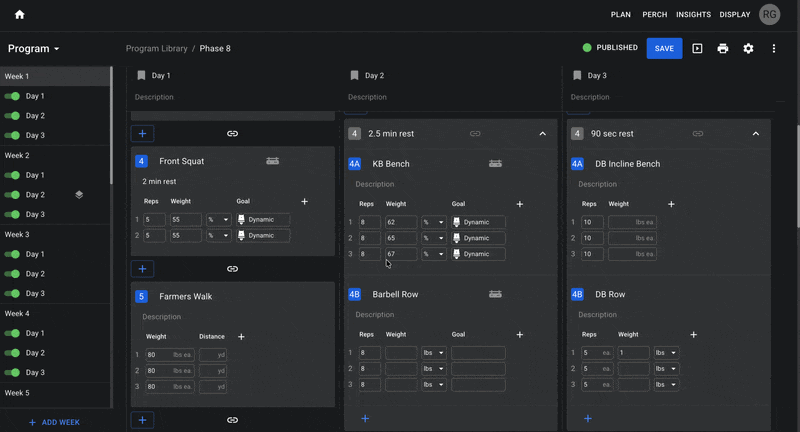Click ADD WEEK button
Viewport: 800px width, 432px height.
pyautogui.click(x=55, y=422)
